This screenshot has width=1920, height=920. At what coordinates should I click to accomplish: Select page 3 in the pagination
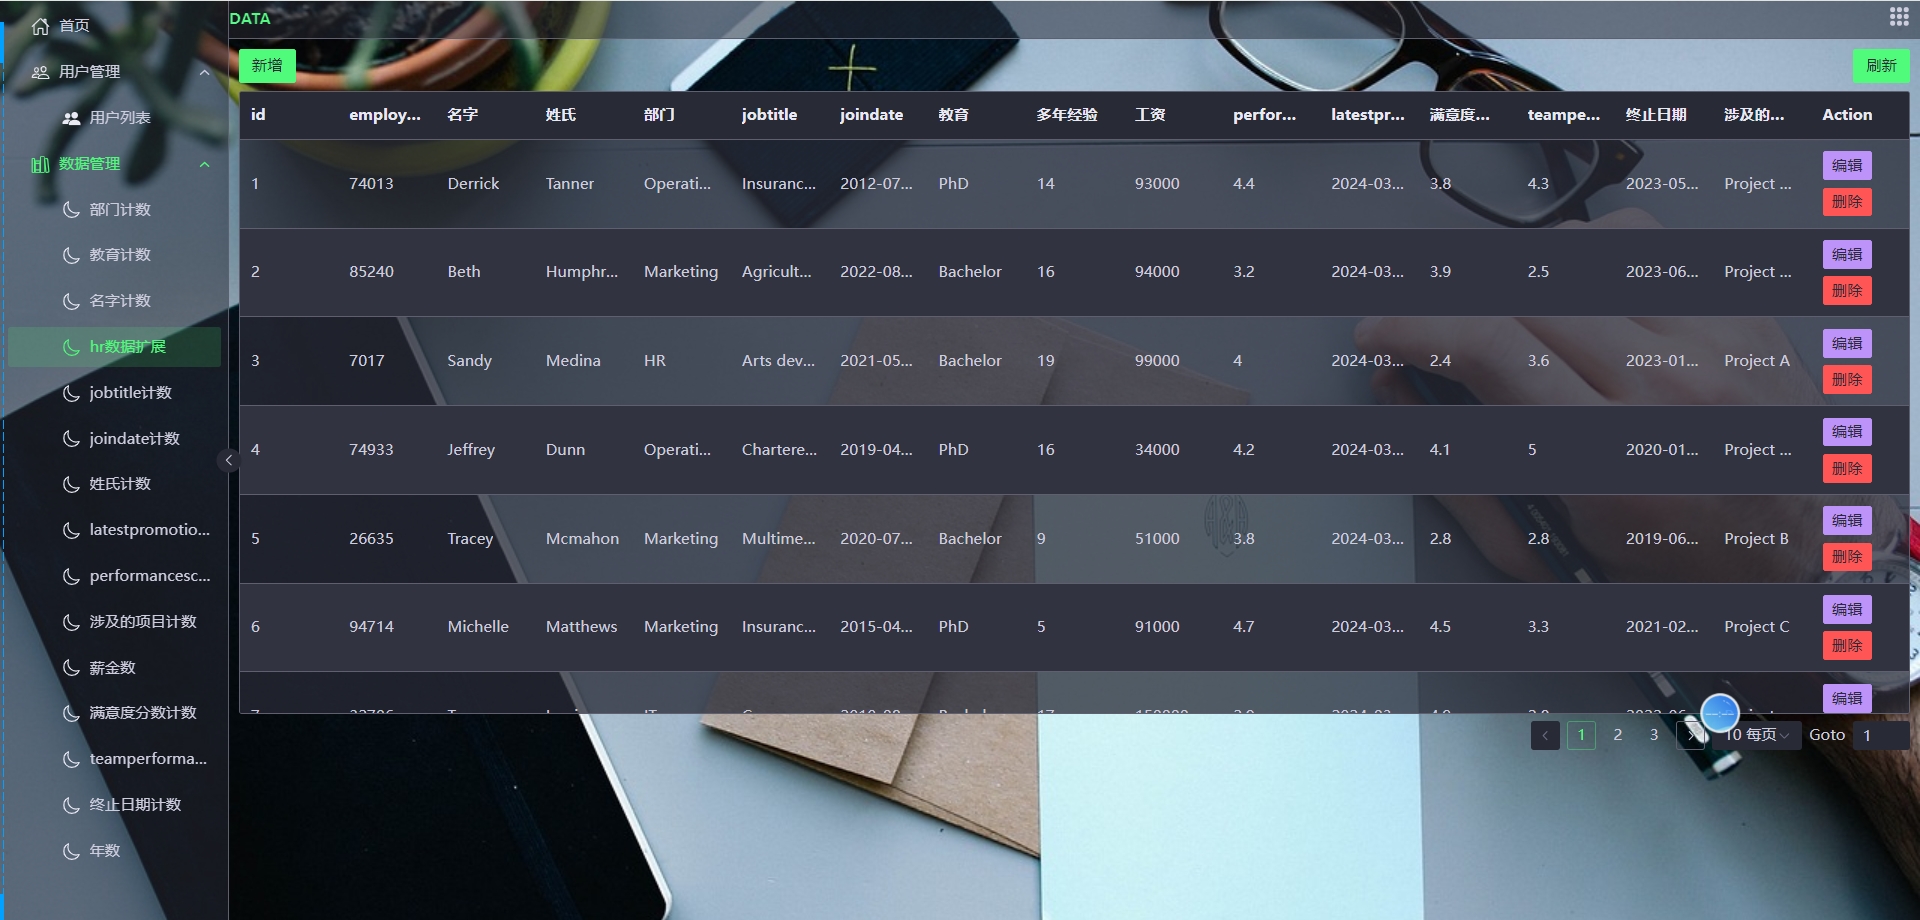pyautogui.click(x=1654, y=735)
